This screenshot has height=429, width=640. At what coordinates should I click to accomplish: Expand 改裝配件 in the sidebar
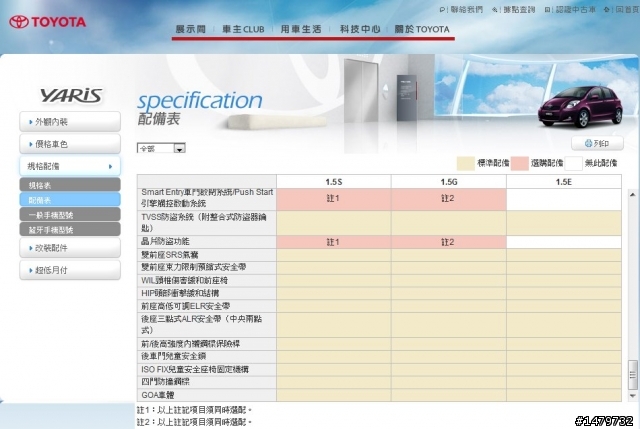(70, 248)
